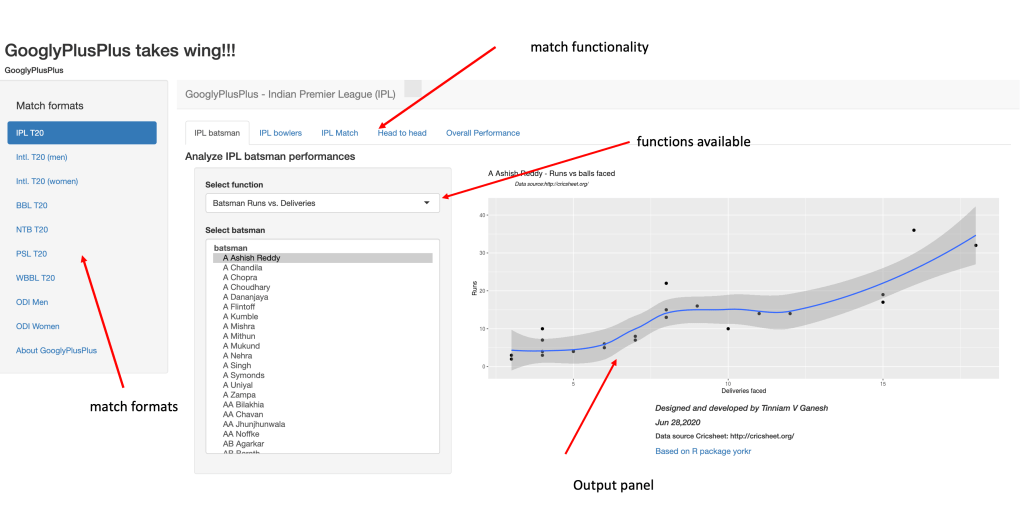Screen dimensions: 1023x523
Task: Select A Flintoff in the batsman list
Action: coord(241,307)
